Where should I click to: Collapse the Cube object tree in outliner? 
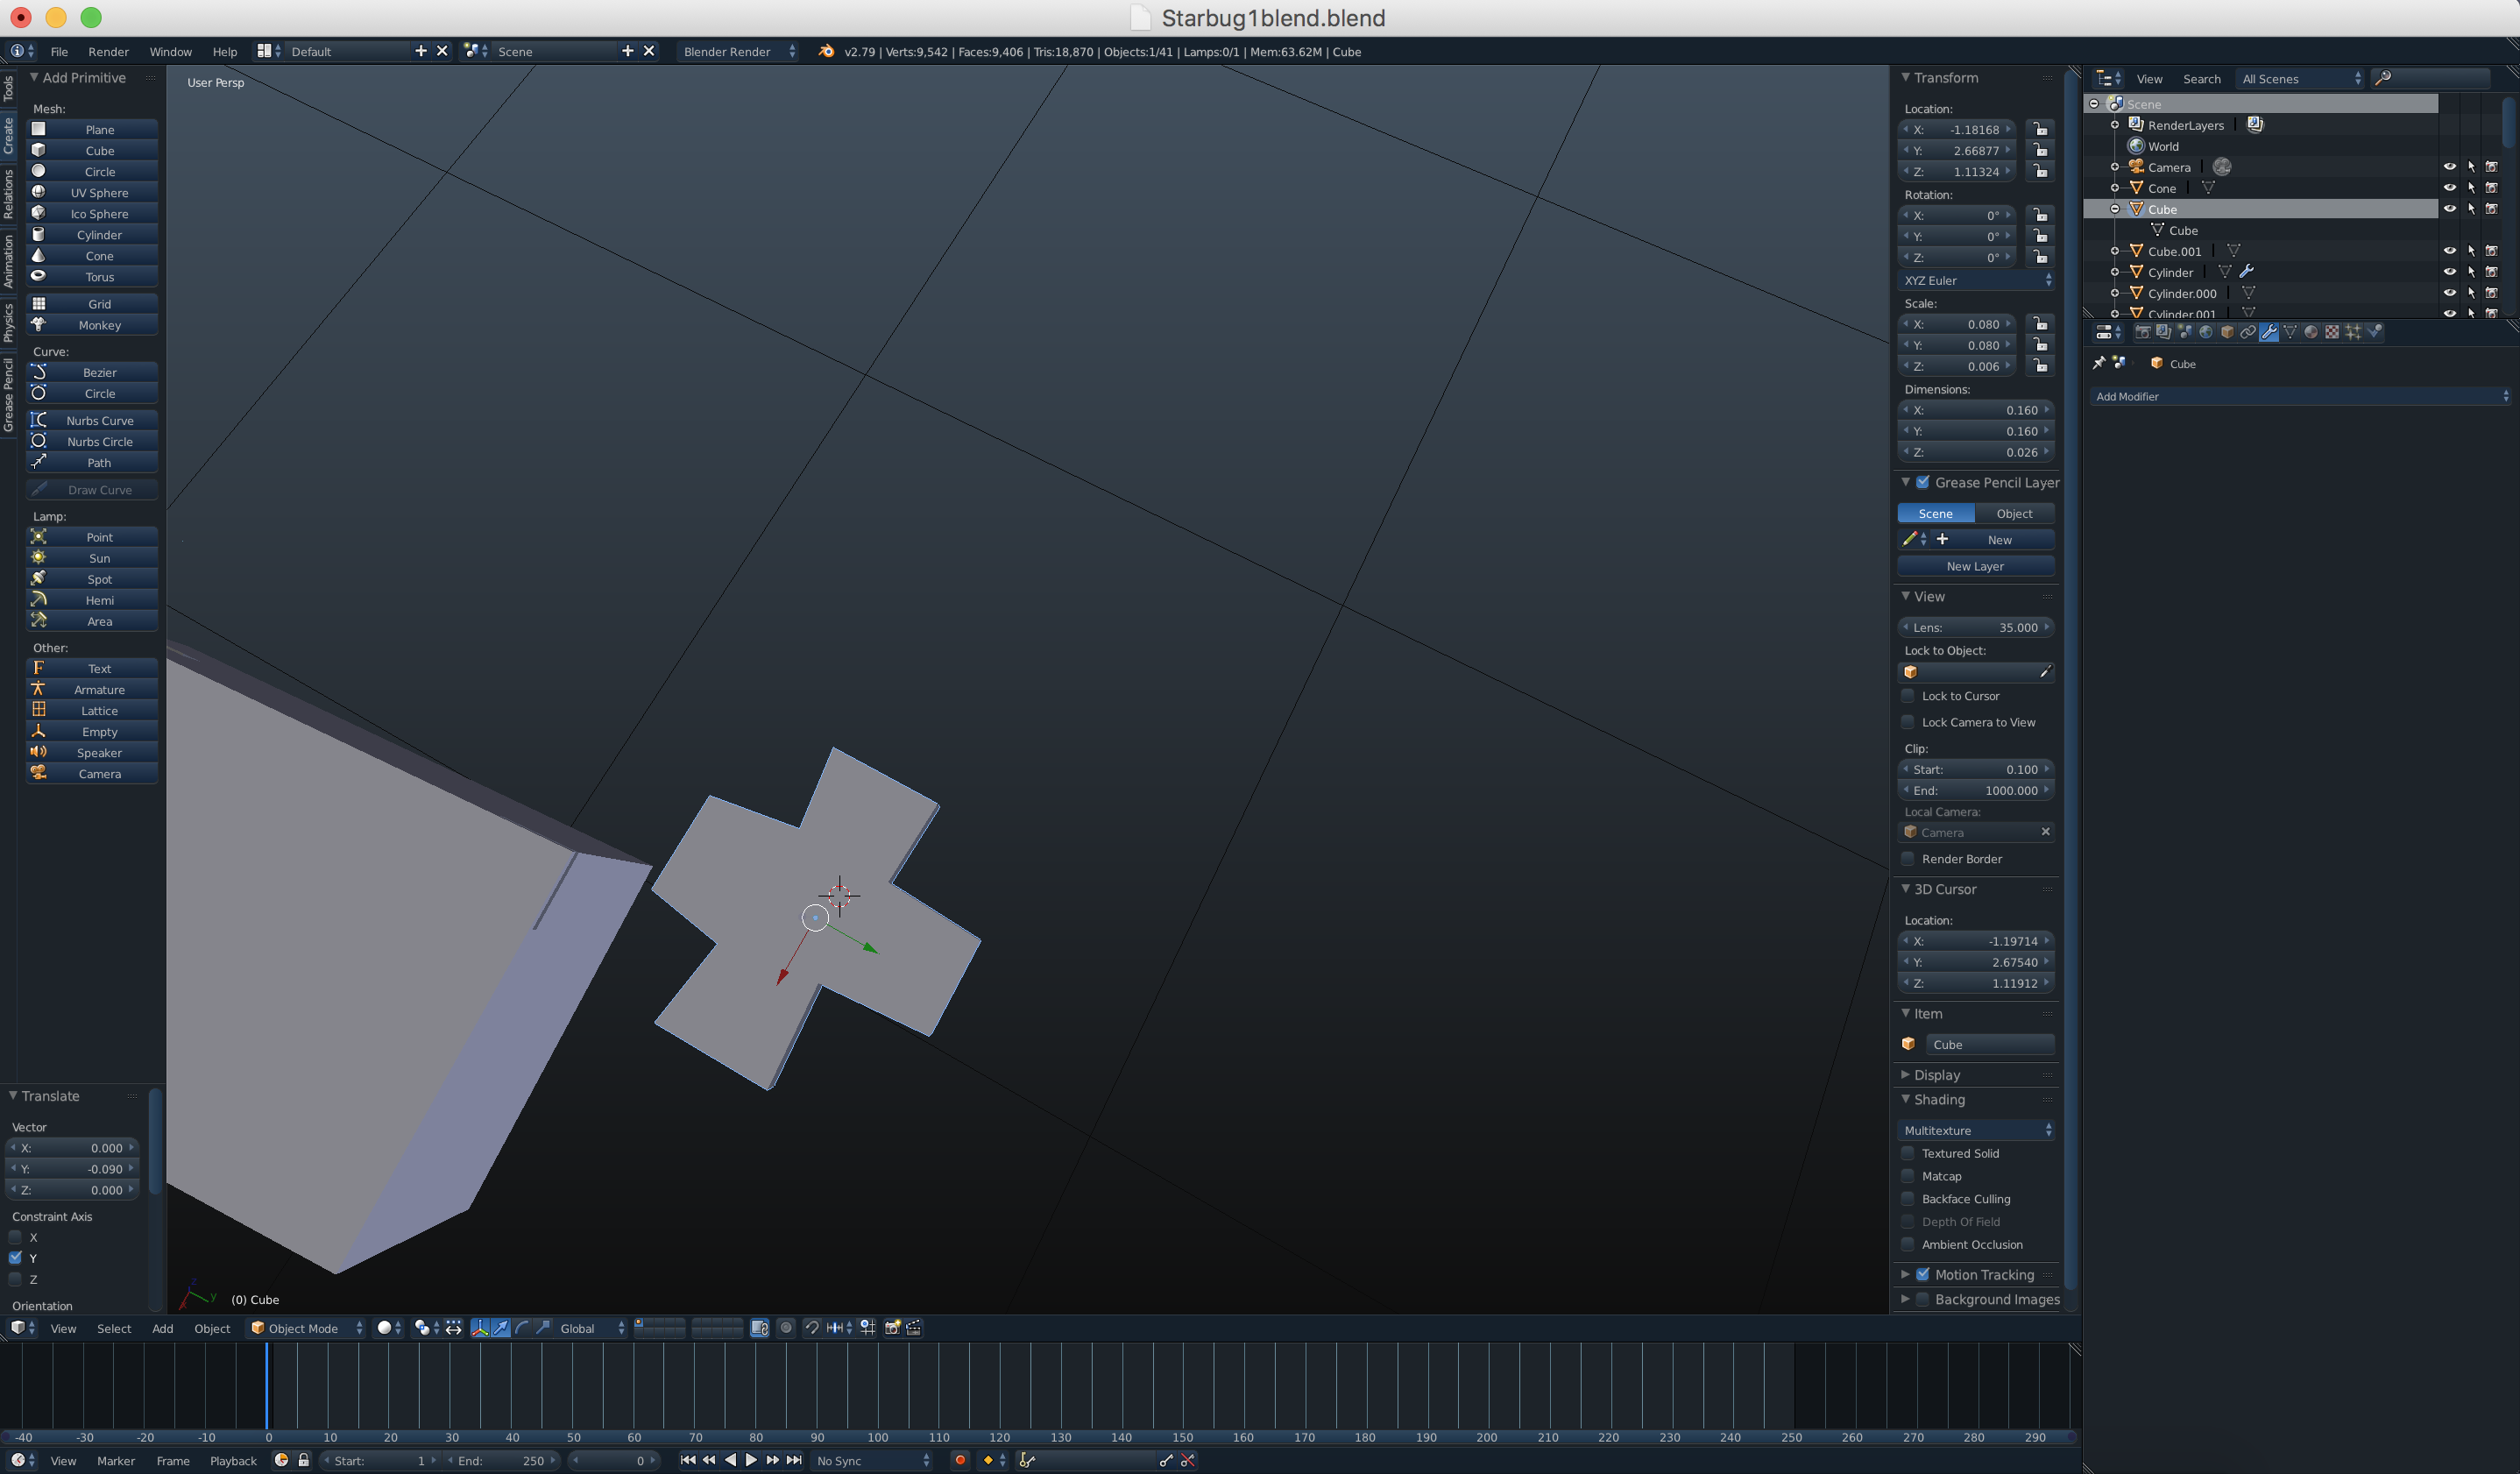(2114, 209)
